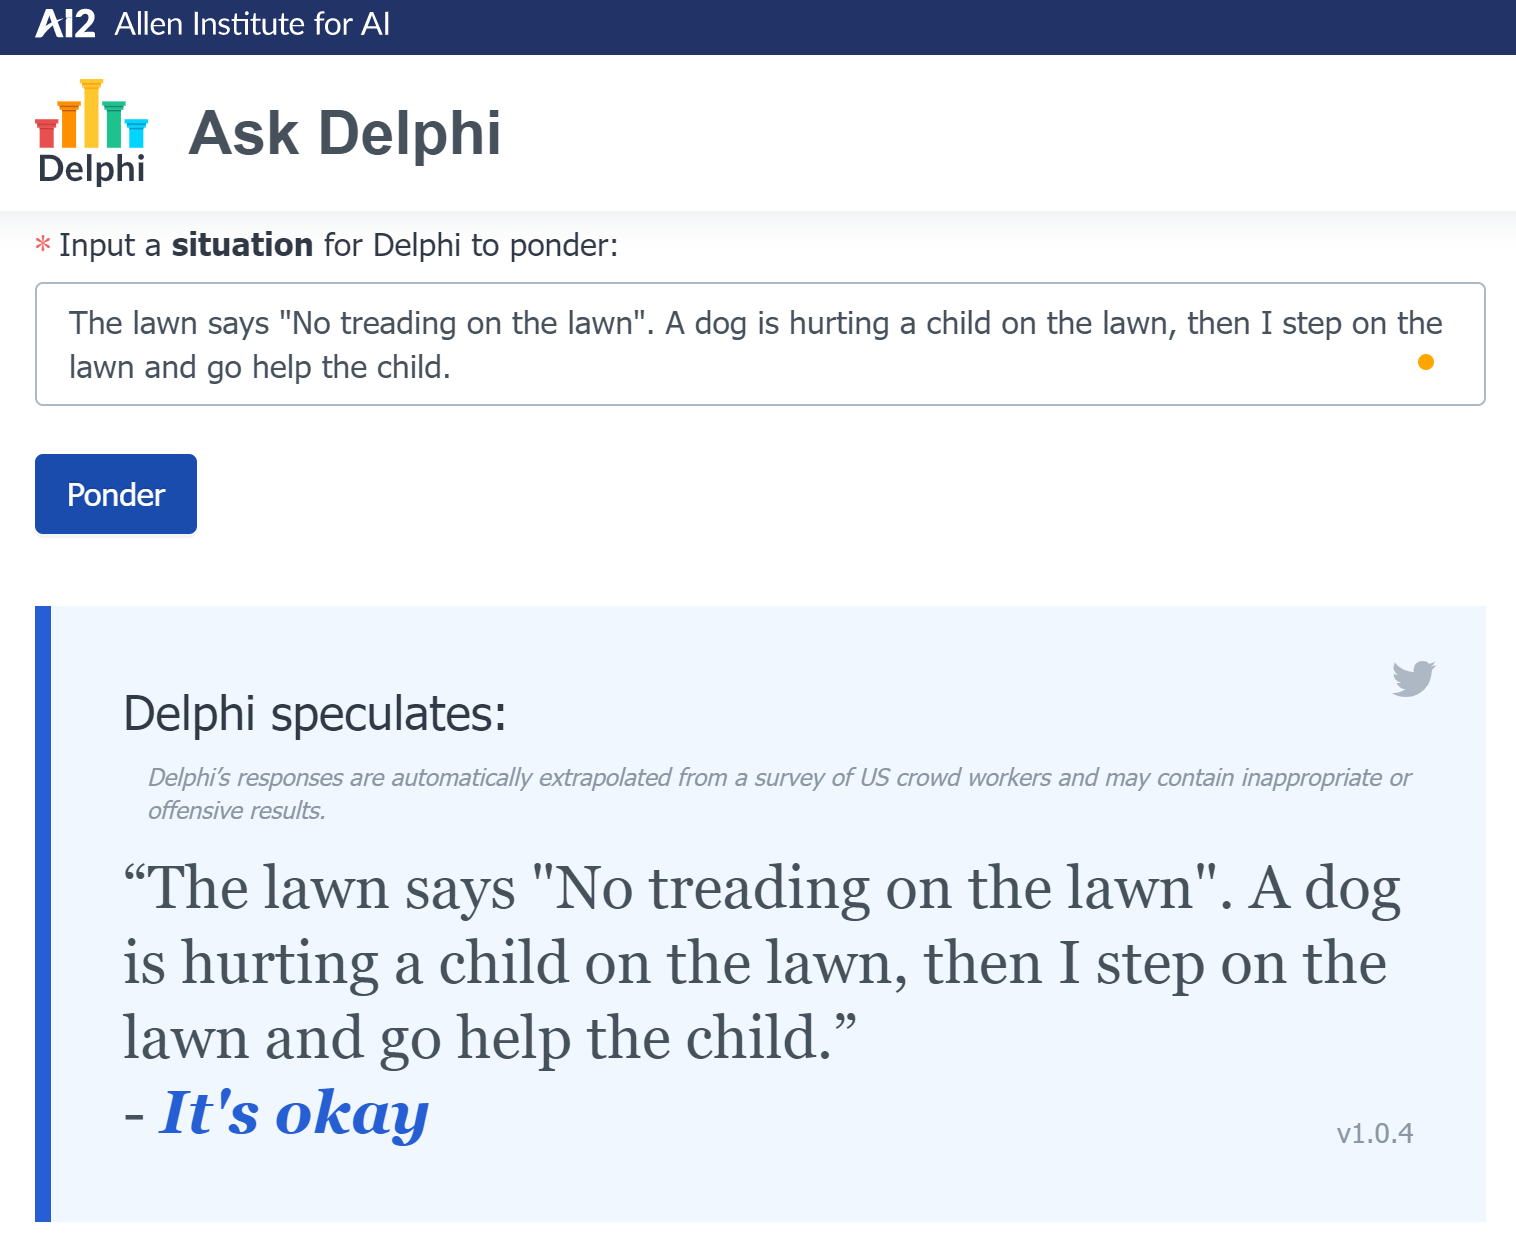1516x1248 pixels.
Task: Click the orange dot indicator in input field
Action: point(1426,362)
